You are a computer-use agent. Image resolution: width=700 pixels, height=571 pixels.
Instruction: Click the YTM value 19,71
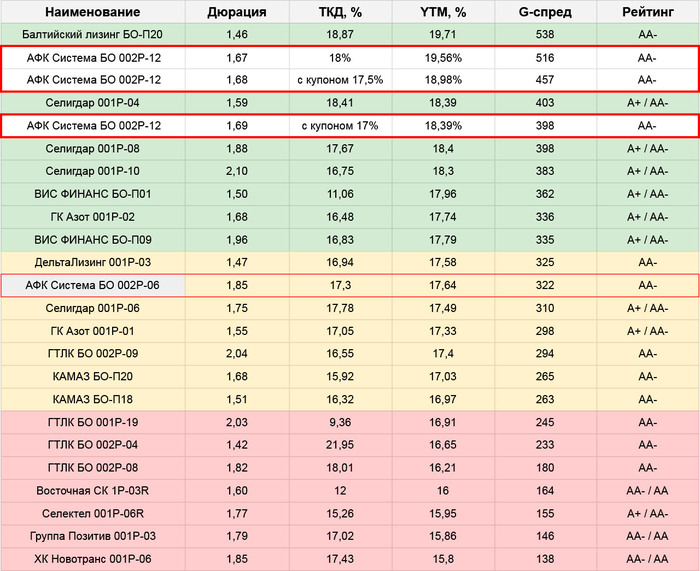(443, 34)
